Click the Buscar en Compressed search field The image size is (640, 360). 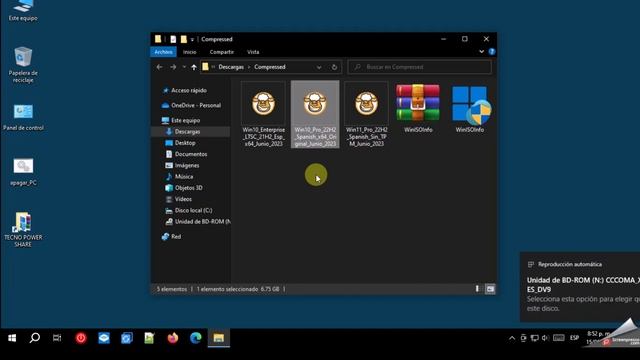420,67
